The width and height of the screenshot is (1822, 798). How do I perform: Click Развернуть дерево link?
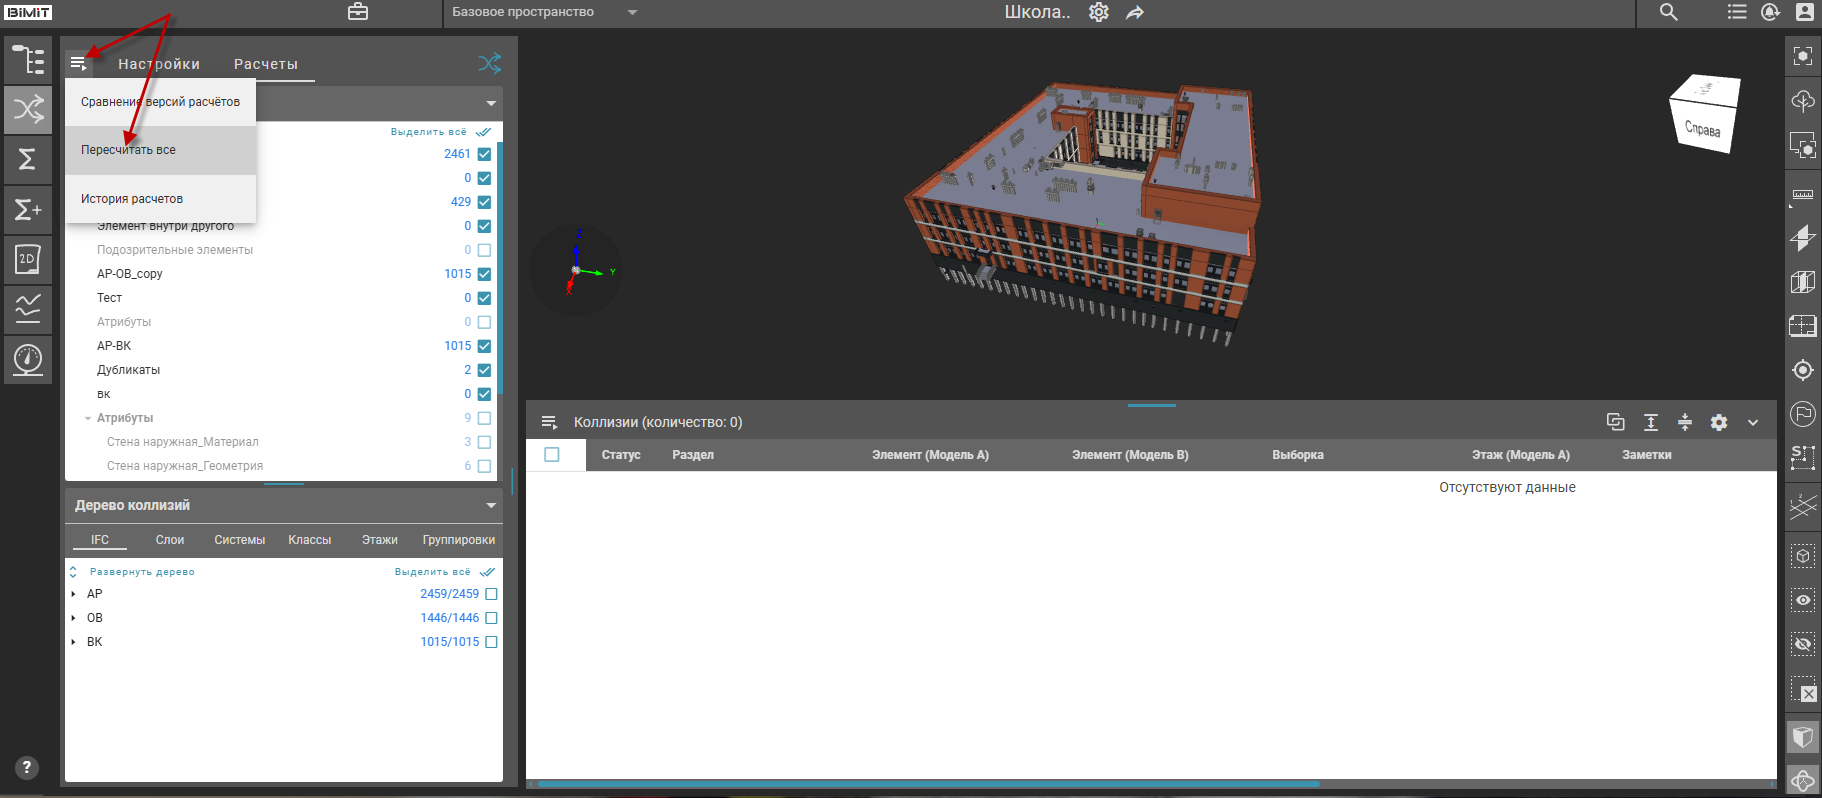coord(142,572)
